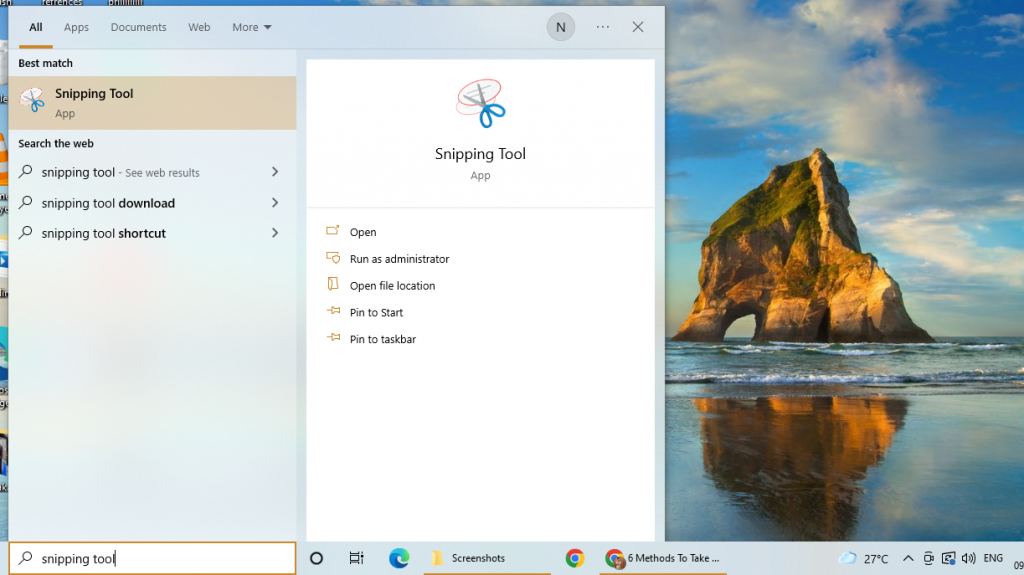Expand arrow for 'snipping tool shortcut'

tap(275, 233)
